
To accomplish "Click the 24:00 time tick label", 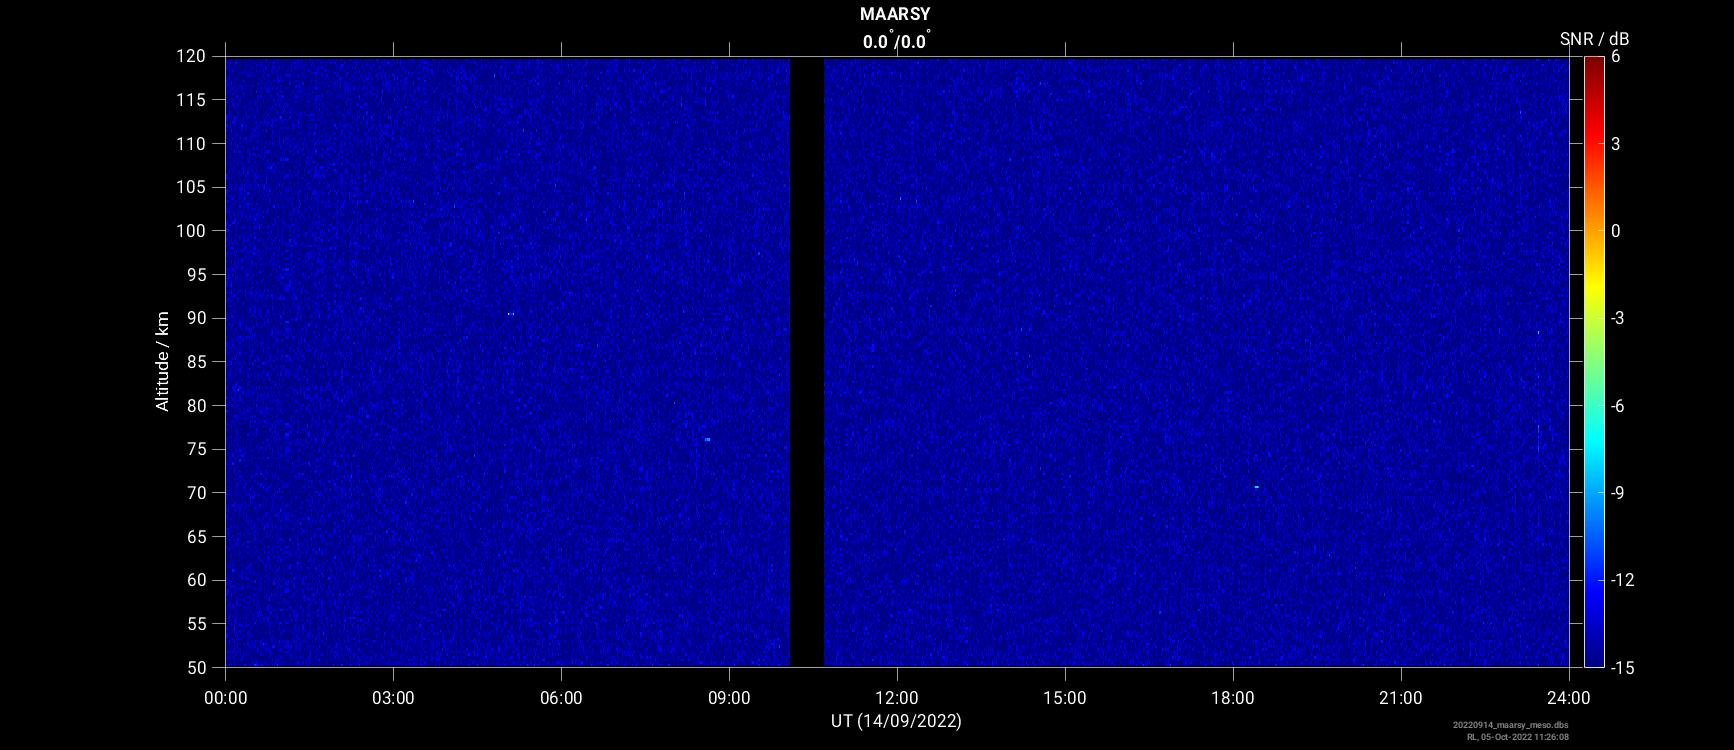I will point(1569,698).
